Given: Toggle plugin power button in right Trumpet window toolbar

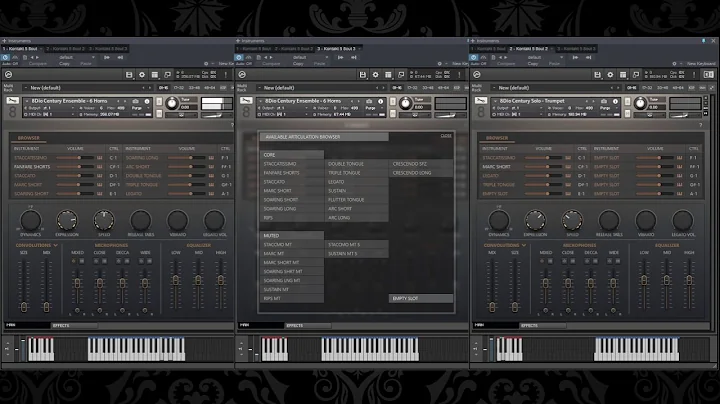Looking at the screenshot, I should click(473, 57).
